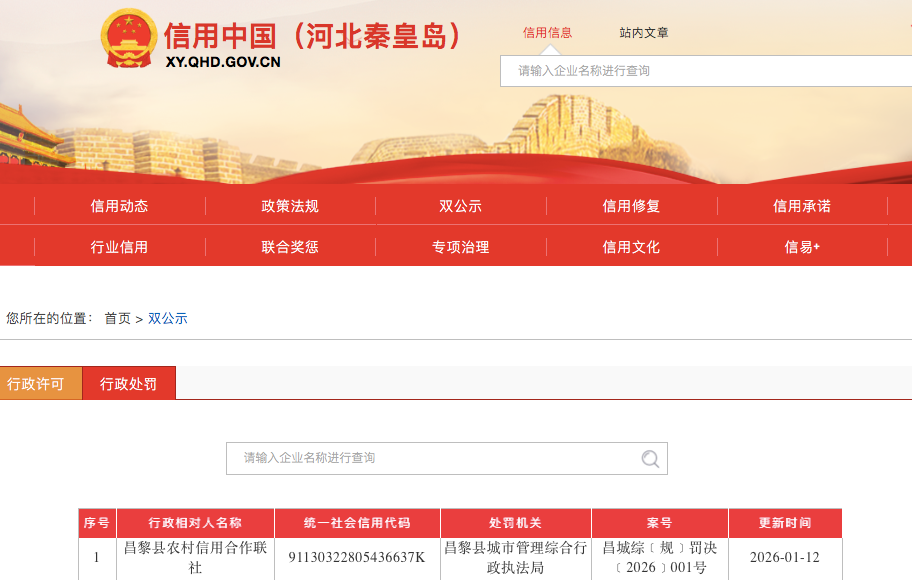Click the national emblem logo icon
The width and height of the screenshot is (912, 580).
click(129, 39)
